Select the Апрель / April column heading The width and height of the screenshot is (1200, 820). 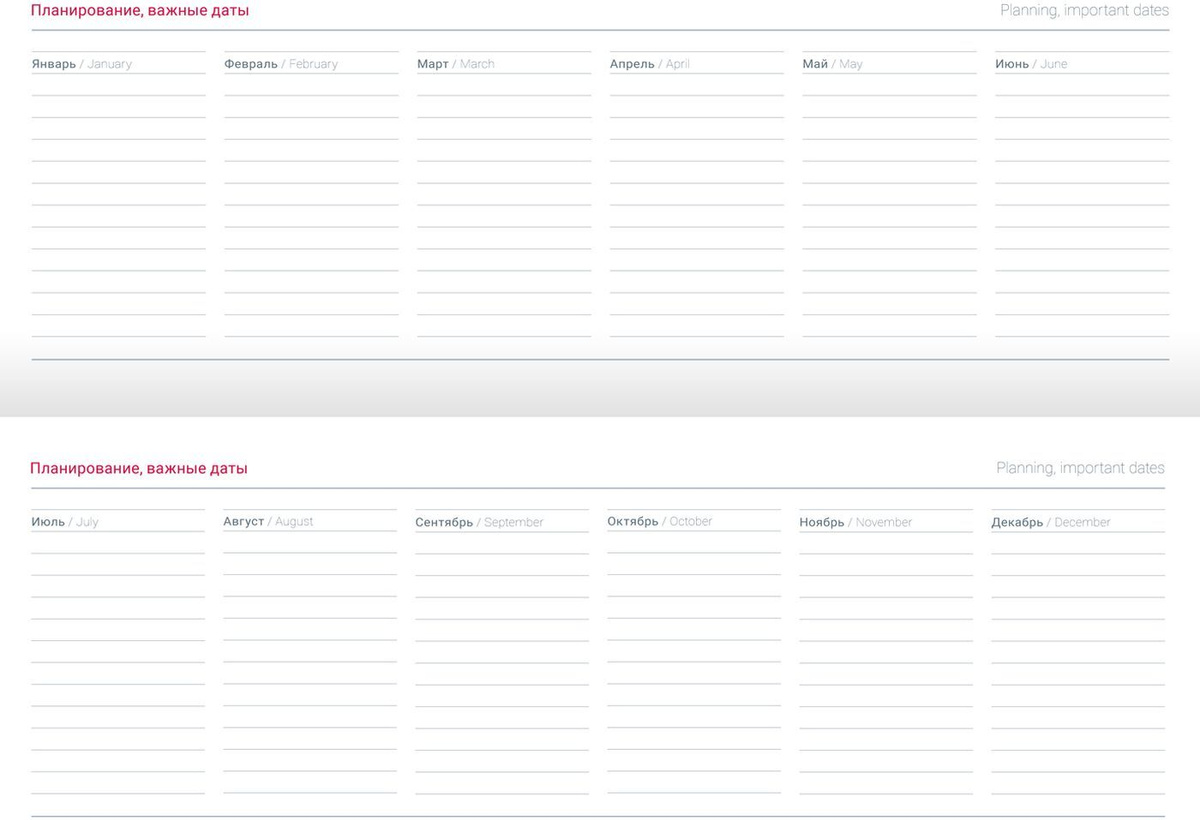[650, 64]
